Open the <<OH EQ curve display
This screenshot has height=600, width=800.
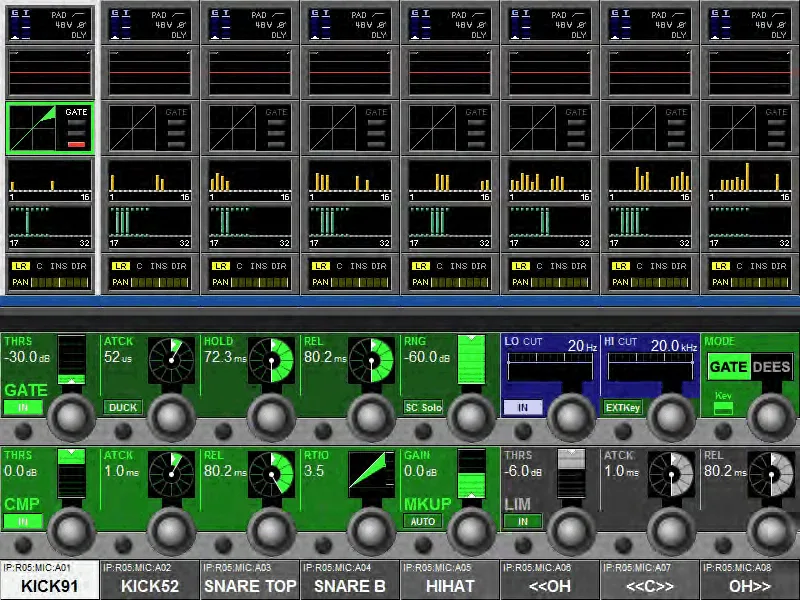[x=549, y=72]
